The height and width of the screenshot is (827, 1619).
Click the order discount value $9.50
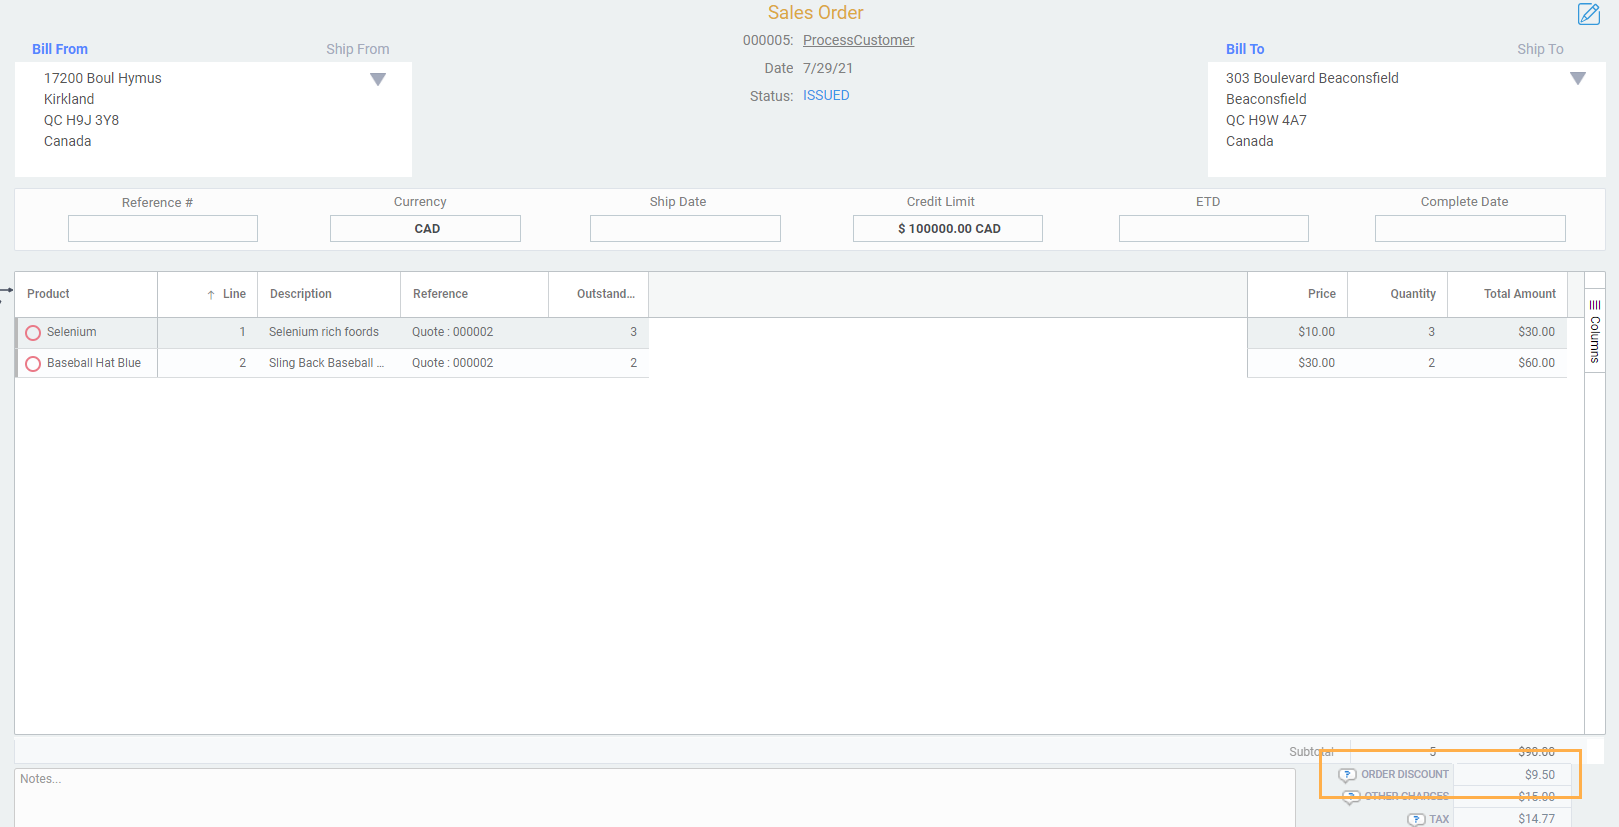pos(1540,775)
